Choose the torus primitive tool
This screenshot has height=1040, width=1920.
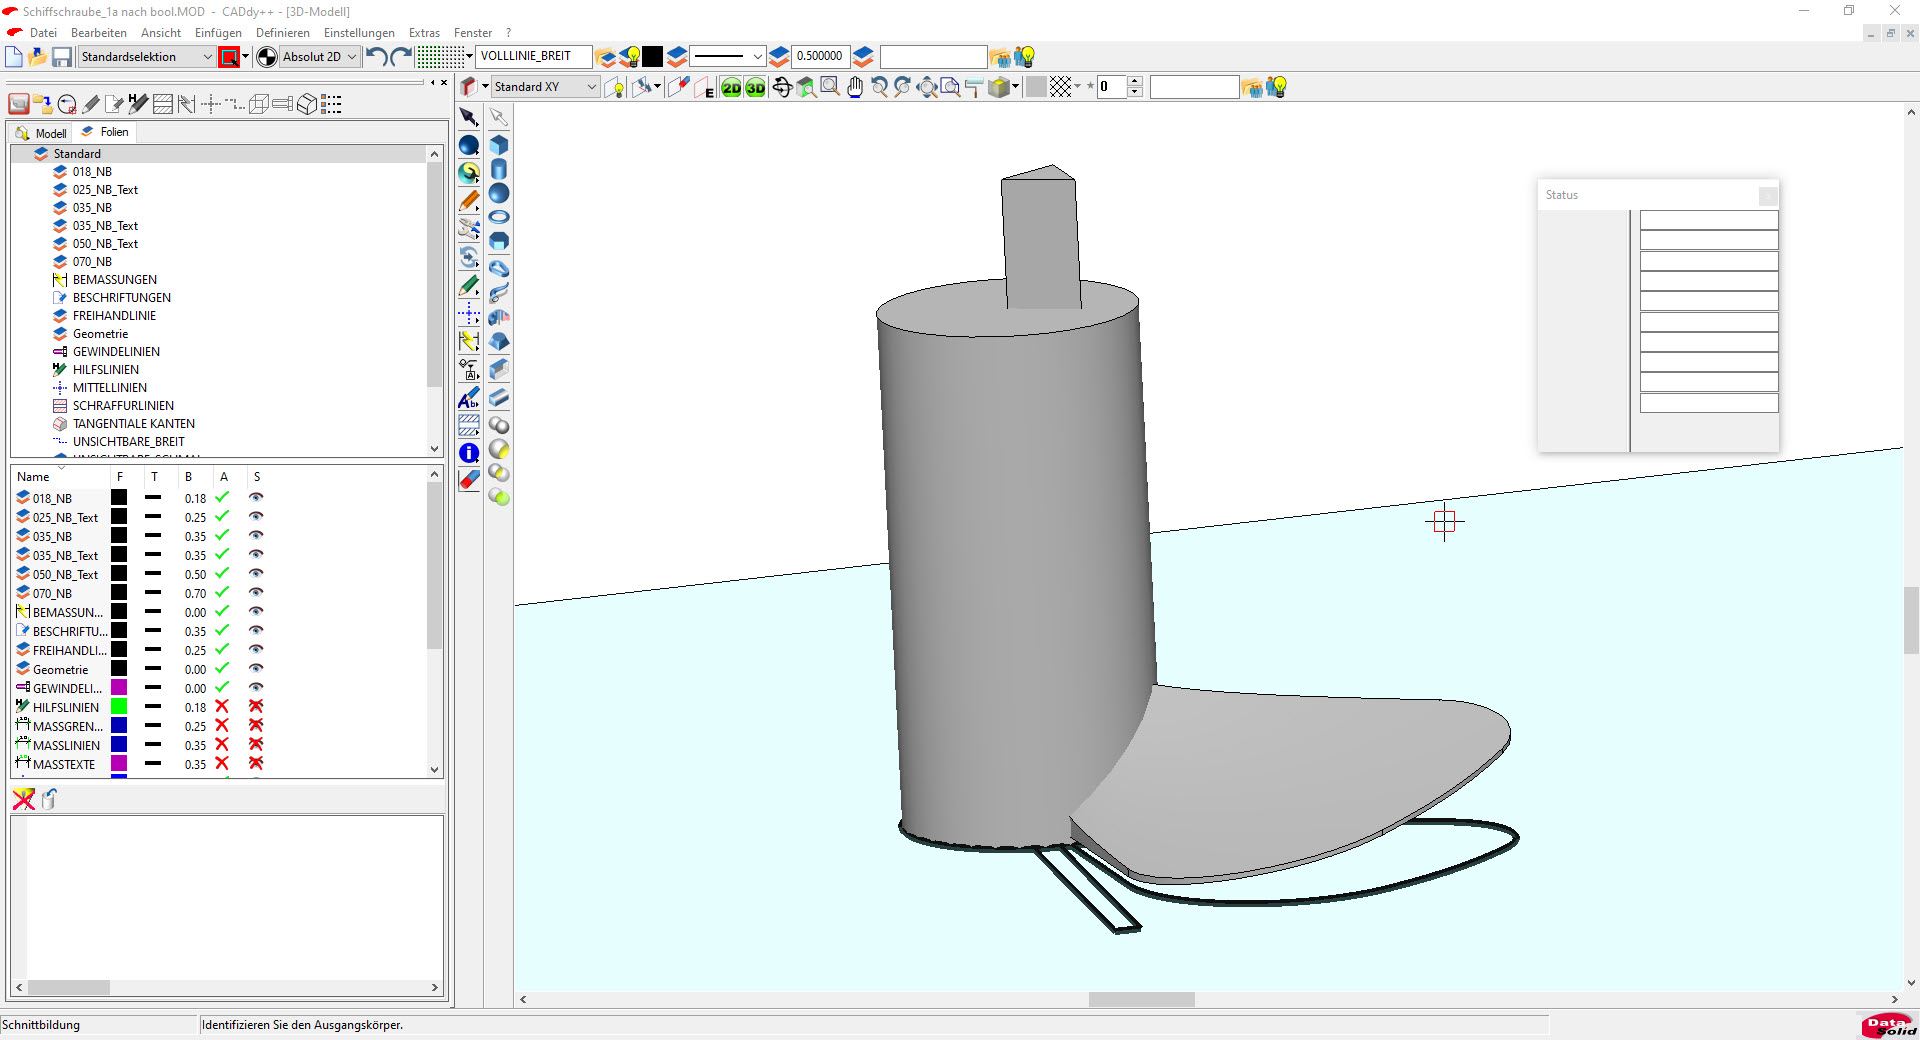pos(499,217)
